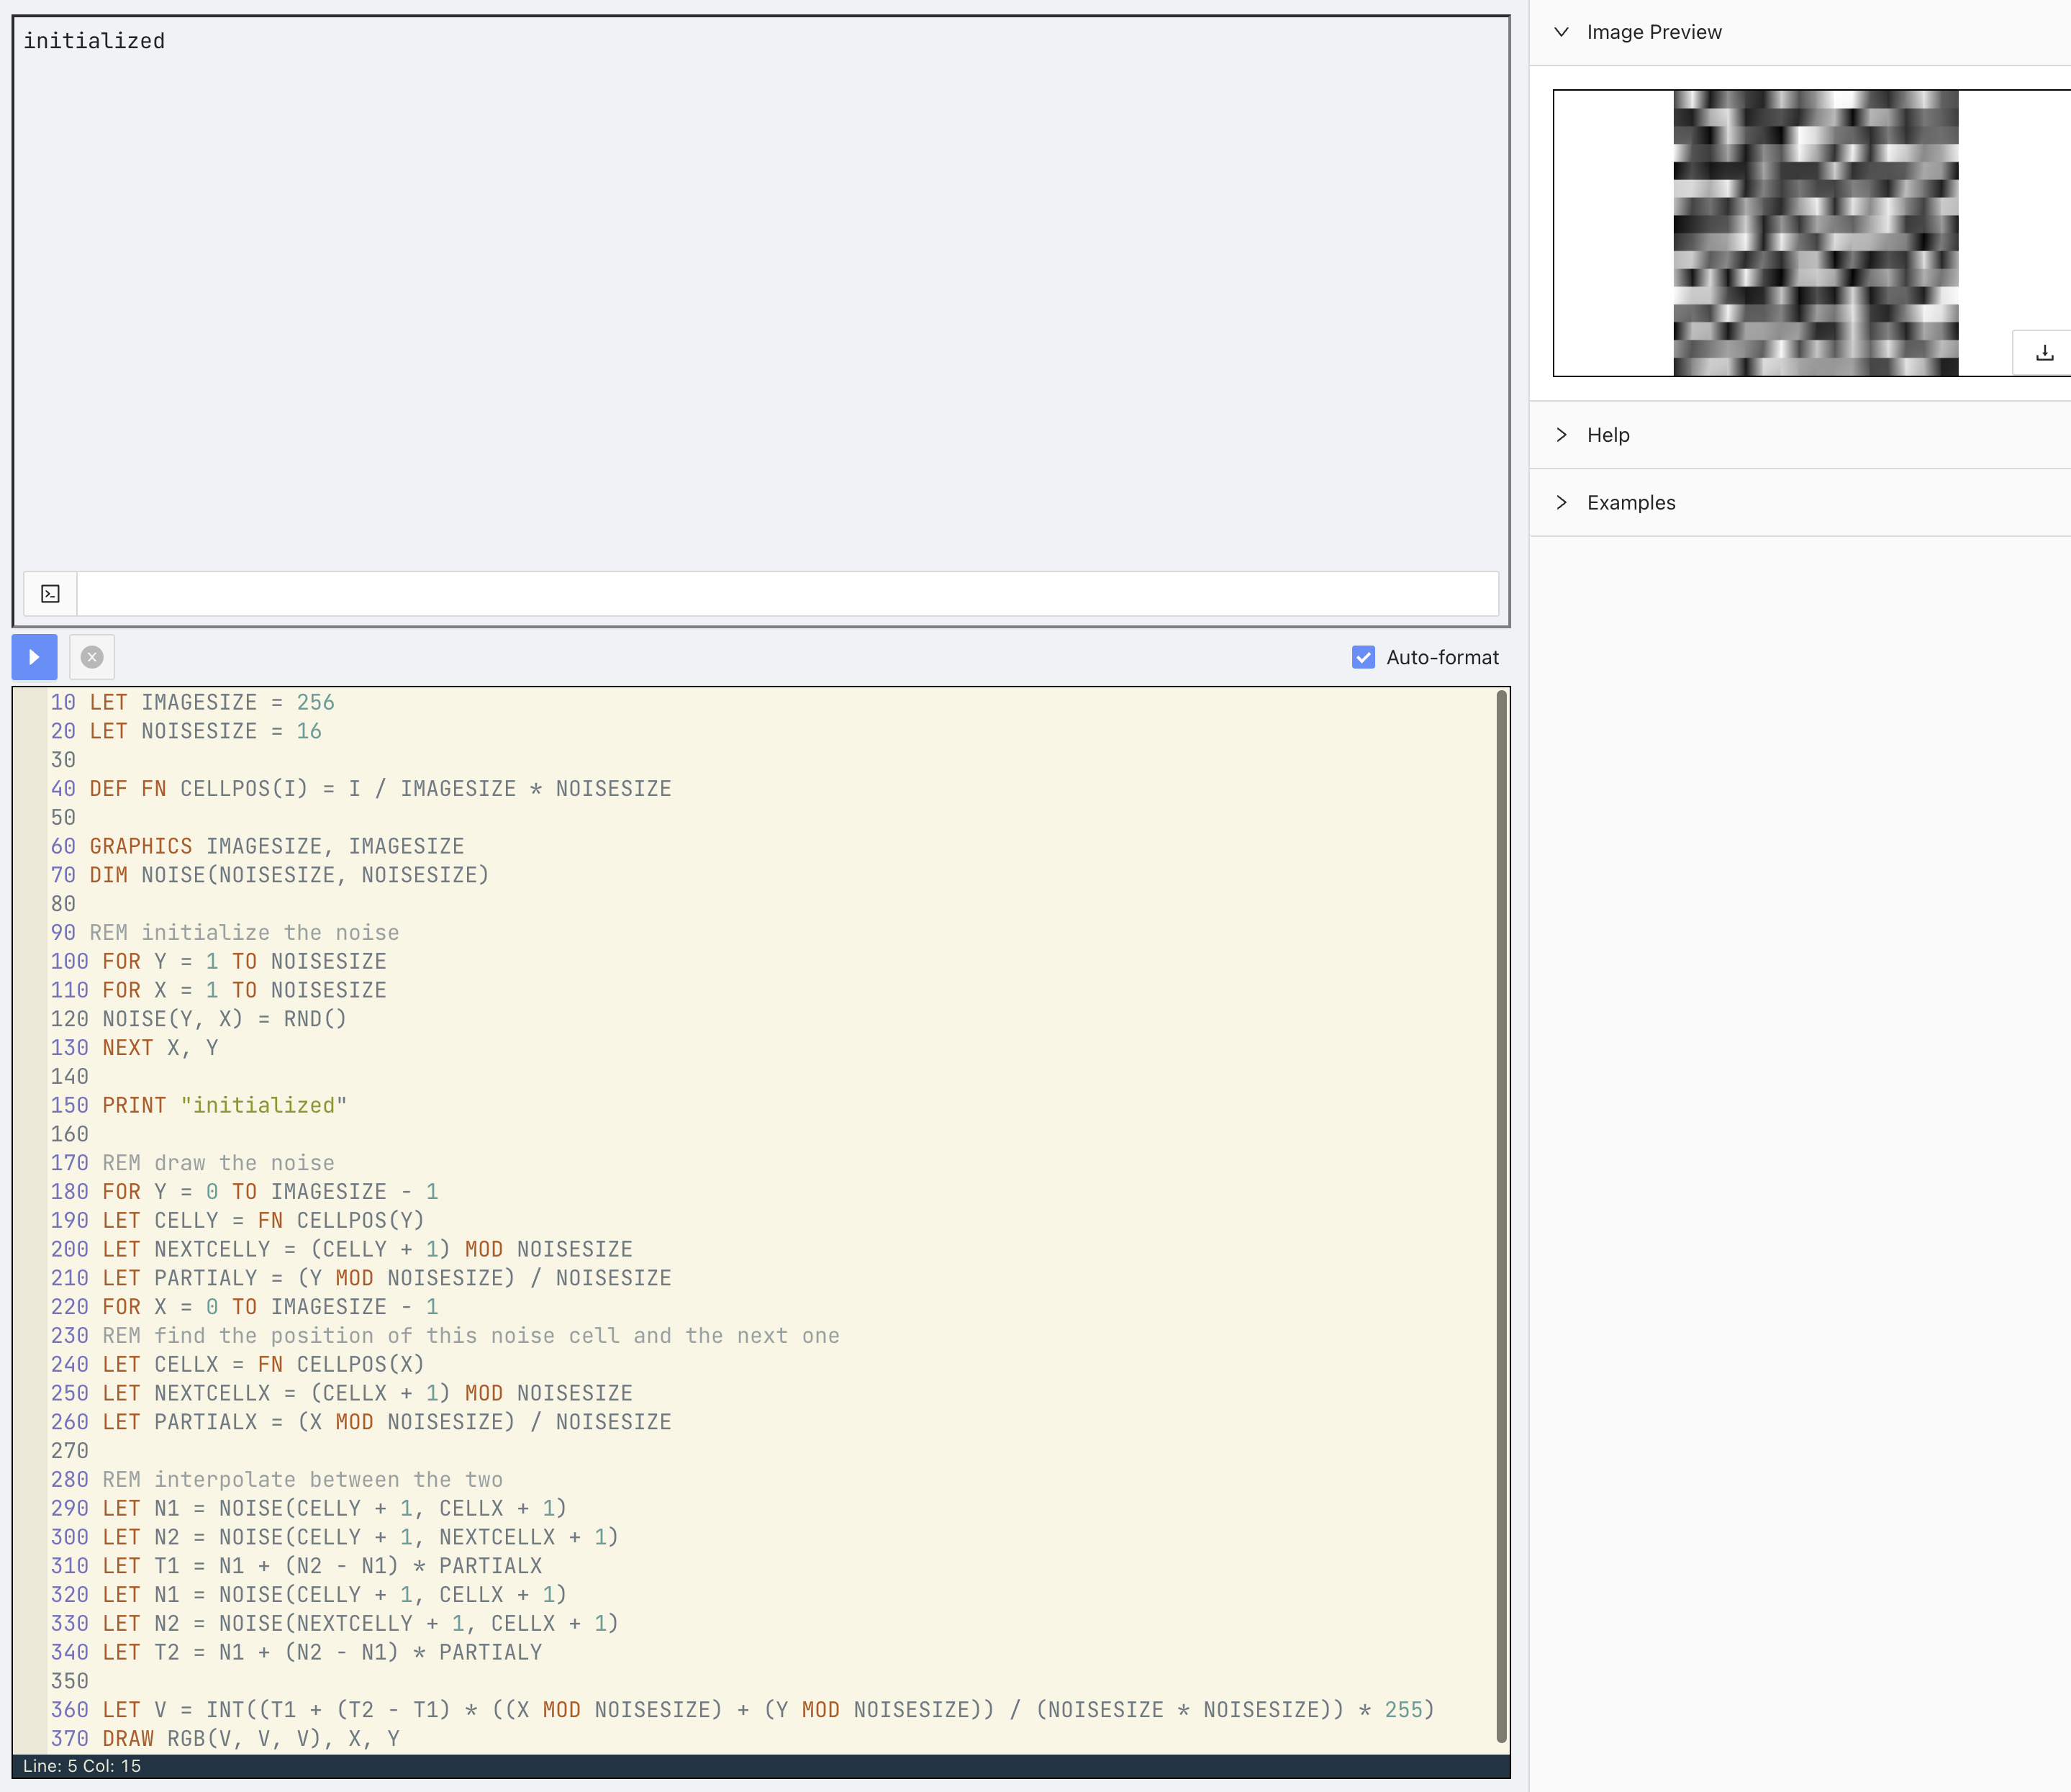Click line 230 REM find the position comment
Viewport: 2071px width, 1792px height.
[445, 1336]
